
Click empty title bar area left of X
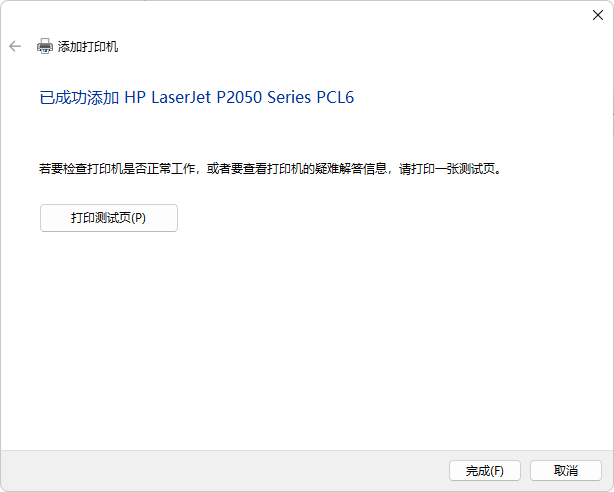click(294, 15)
